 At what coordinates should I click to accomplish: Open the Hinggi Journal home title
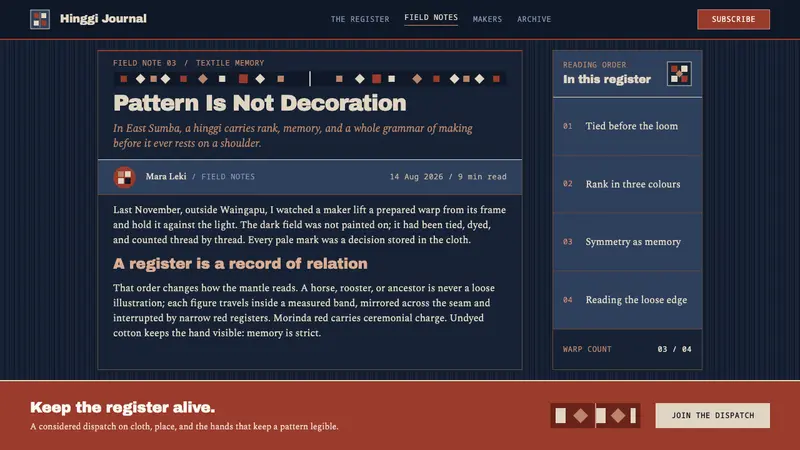click(x=103, y=19)
